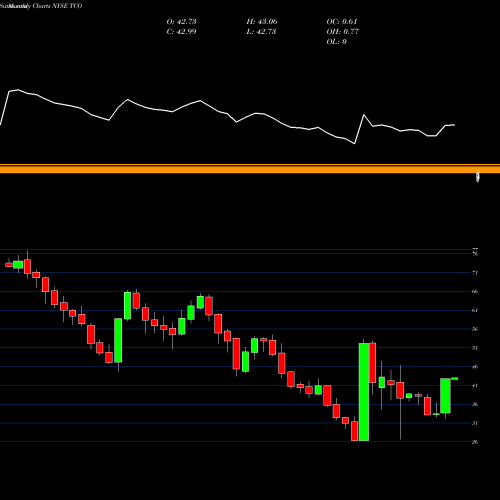Click the 66 price axis label

475,291
